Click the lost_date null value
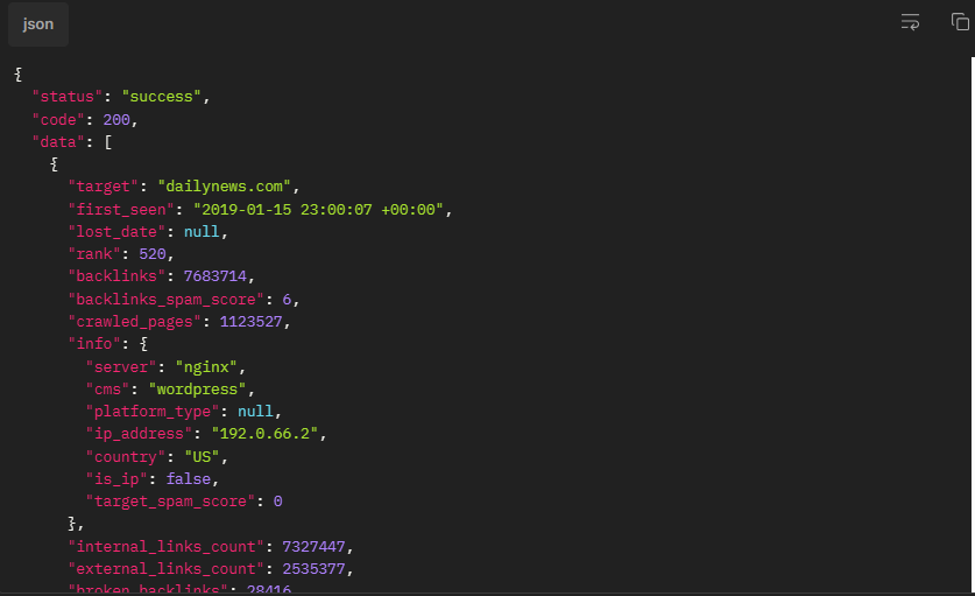The width and height of the screenshot is (975, 596). point(201,231)
